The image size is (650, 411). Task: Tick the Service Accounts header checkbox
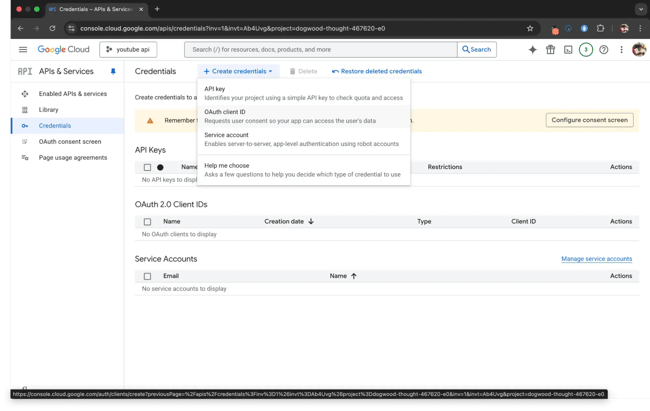click(x=147, y=276)
